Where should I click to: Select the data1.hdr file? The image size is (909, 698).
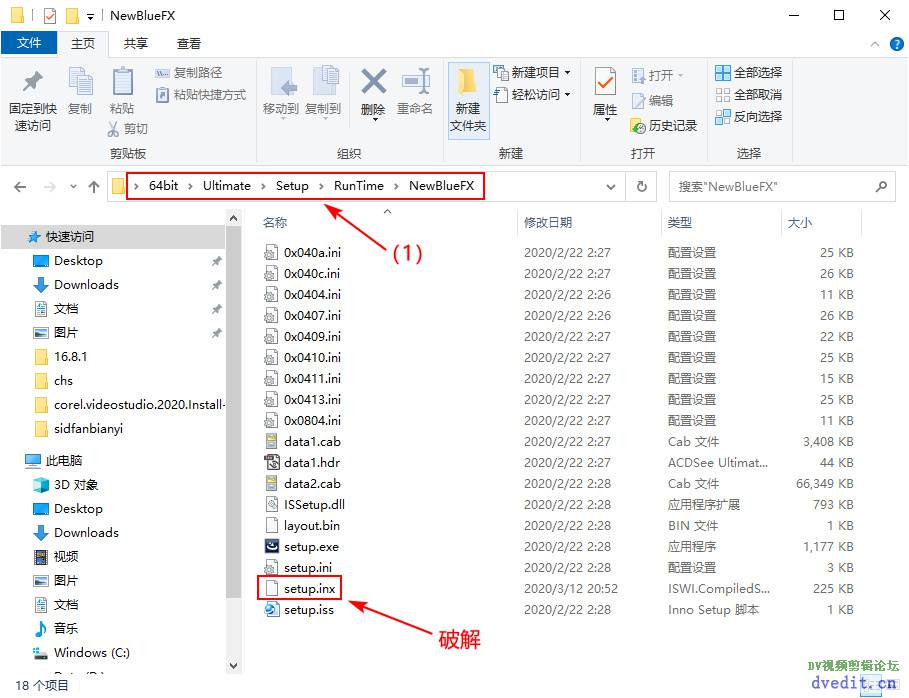[x=311, y=463]
